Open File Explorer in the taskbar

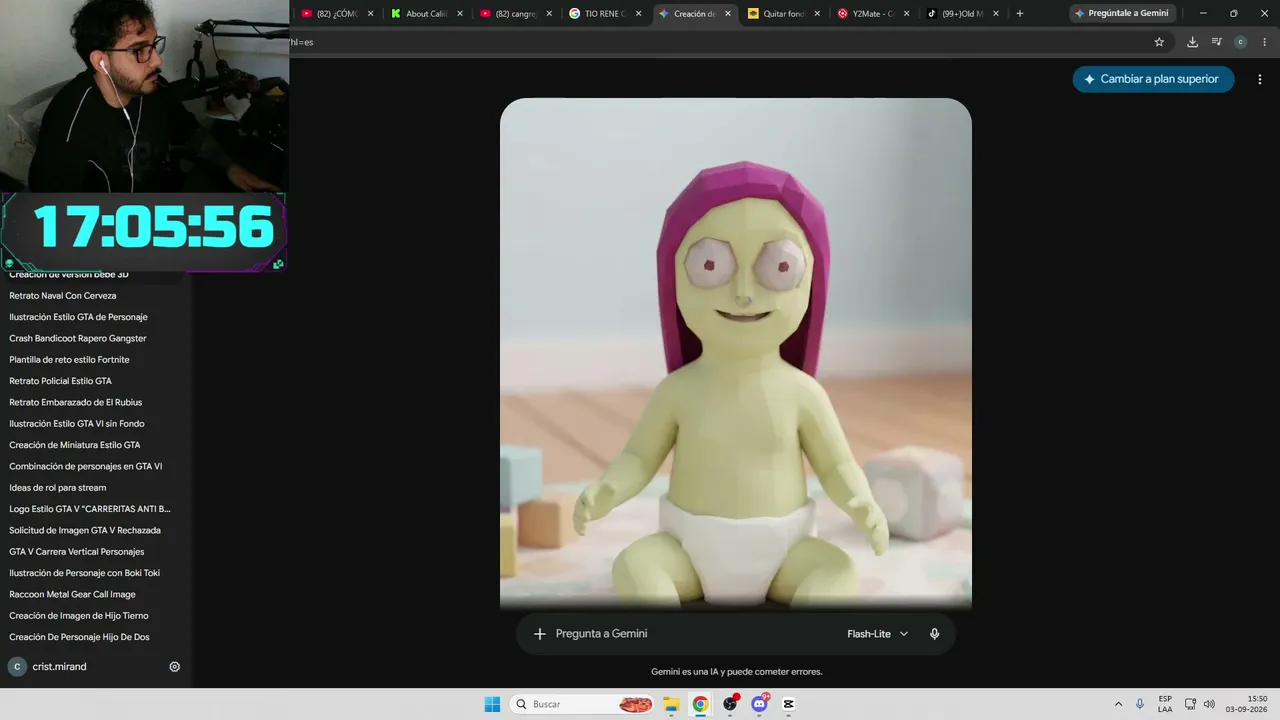tap(671, 704)
